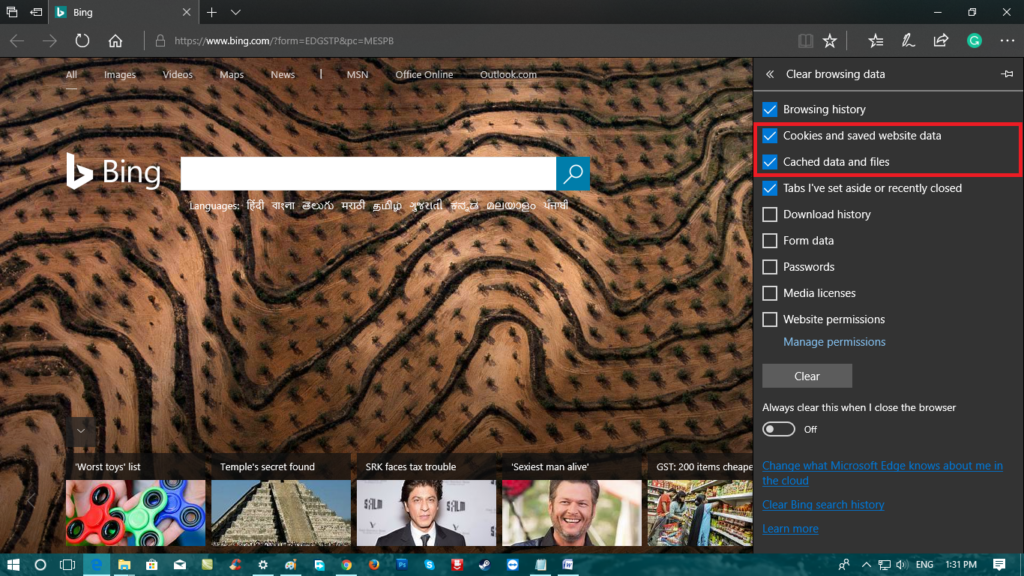Open the Maps tab on Bing
The width and height of the screenshot is (1024, 576).
[x=231, y=74]
